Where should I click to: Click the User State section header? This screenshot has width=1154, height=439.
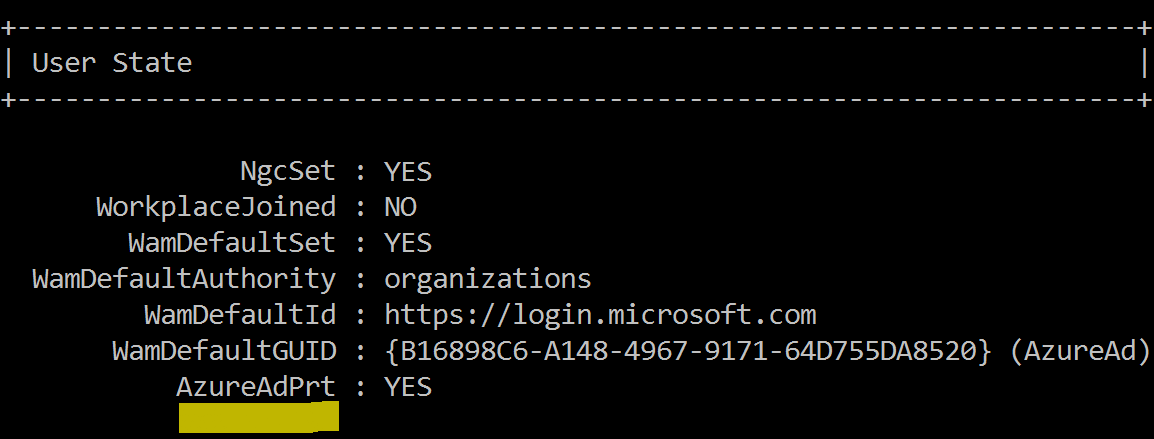[112, 63]
